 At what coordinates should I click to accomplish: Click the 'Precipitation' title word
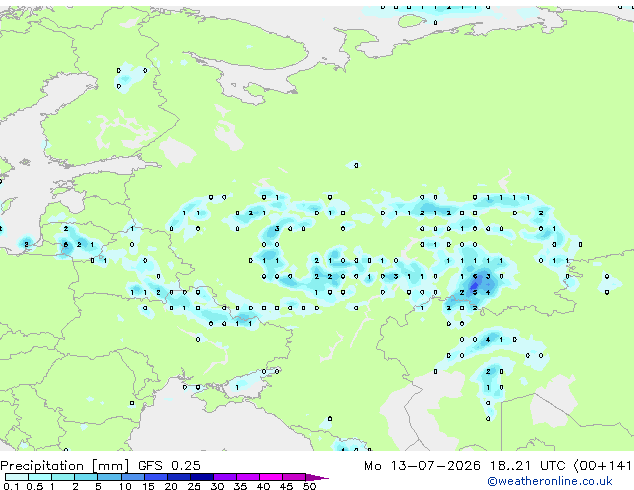pos(42,466)
